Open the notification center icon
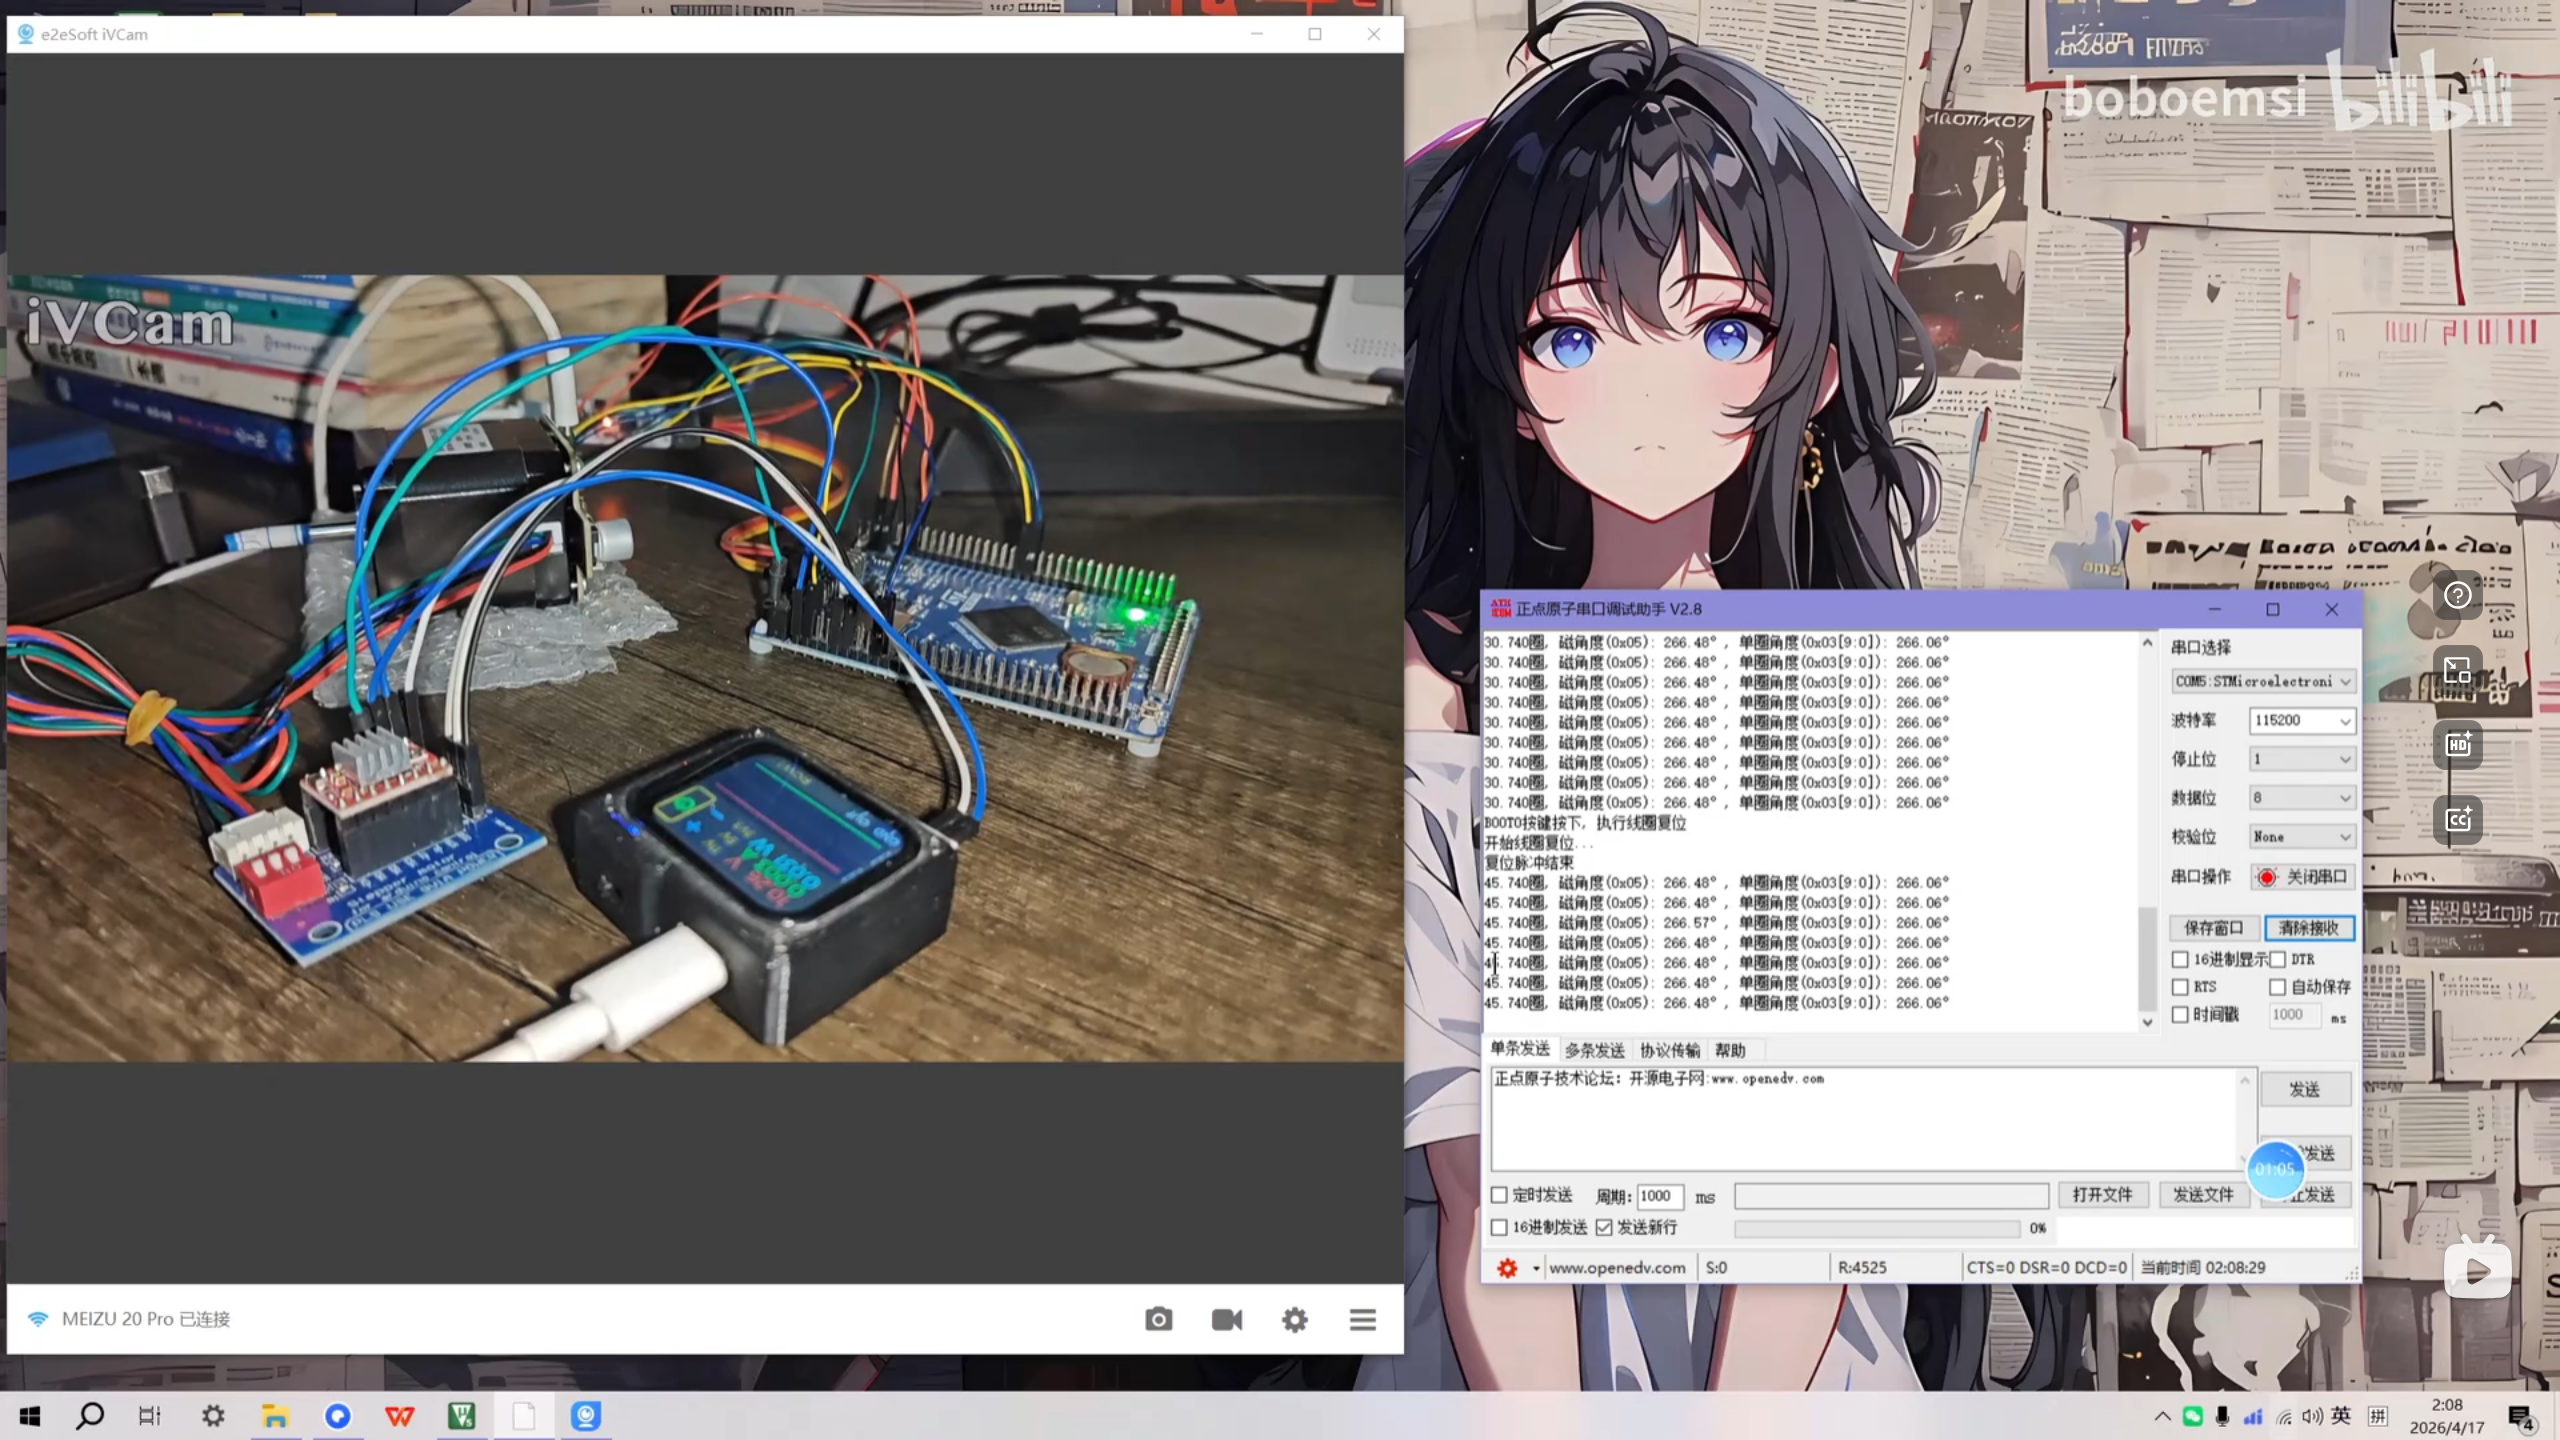This screenshot has height=1440, width=2560. (x=2520, y=1417)
